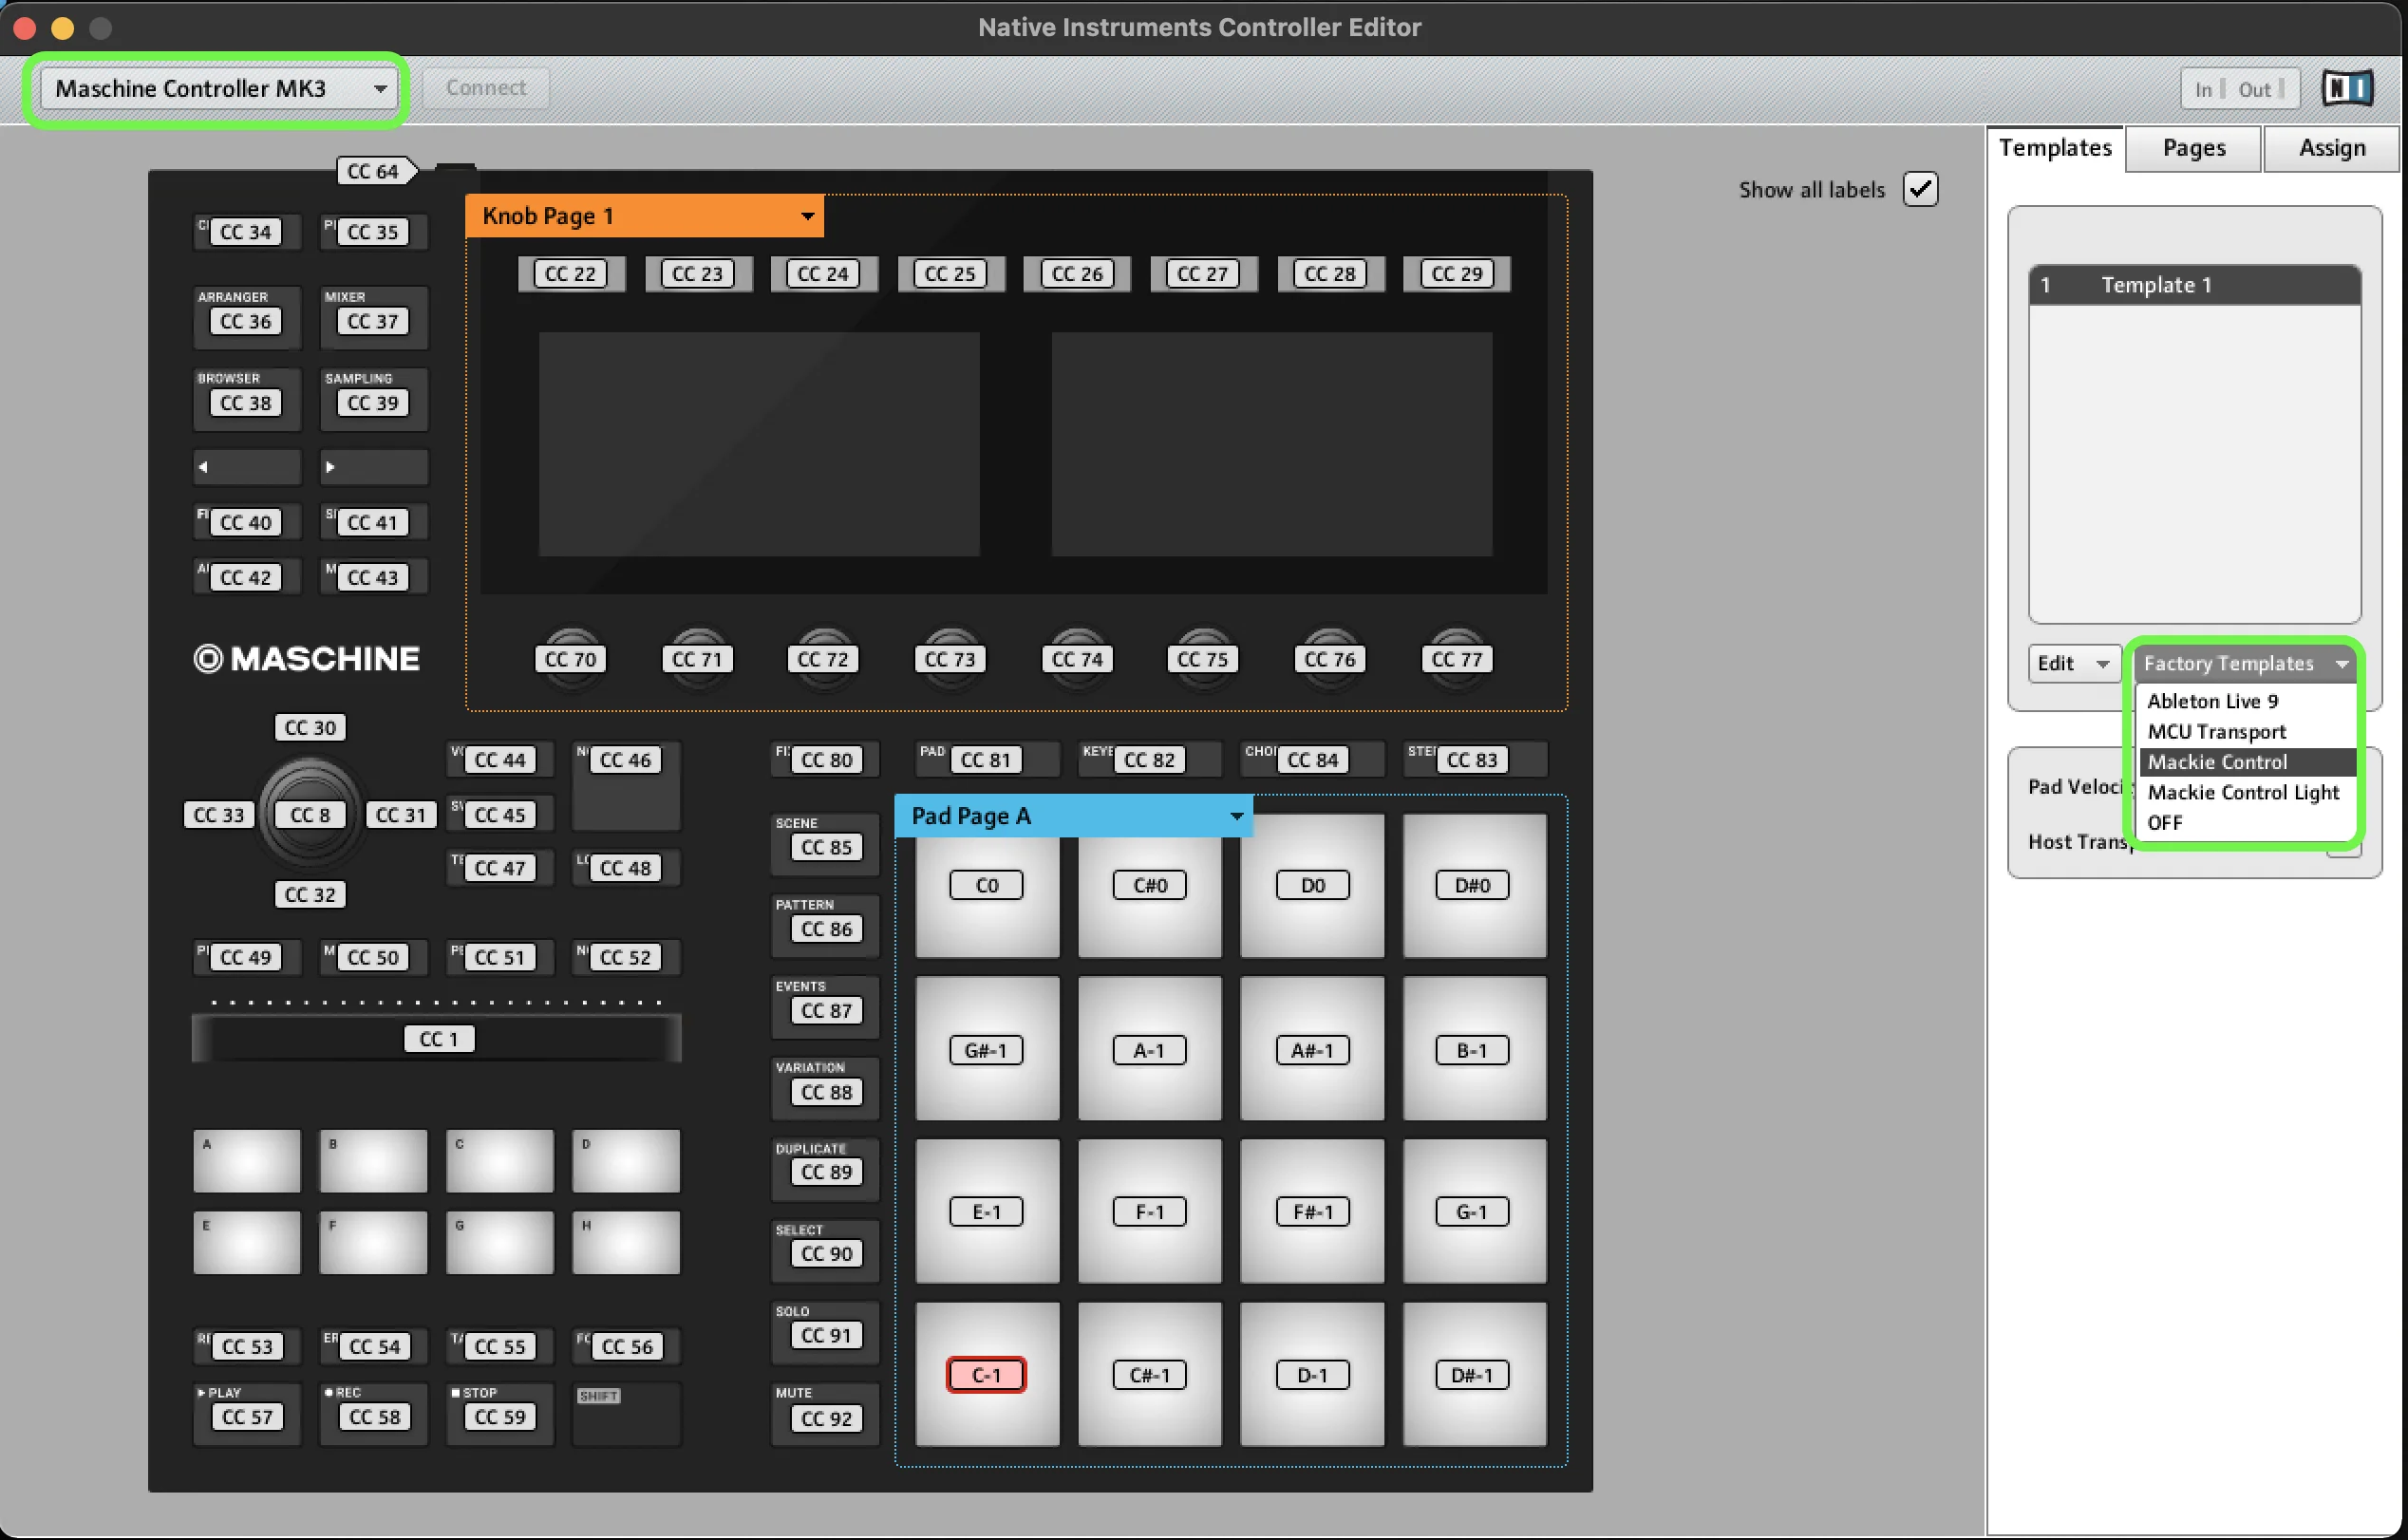
Task: Select the CC 22 display button
Action: (x=570, y=274)
